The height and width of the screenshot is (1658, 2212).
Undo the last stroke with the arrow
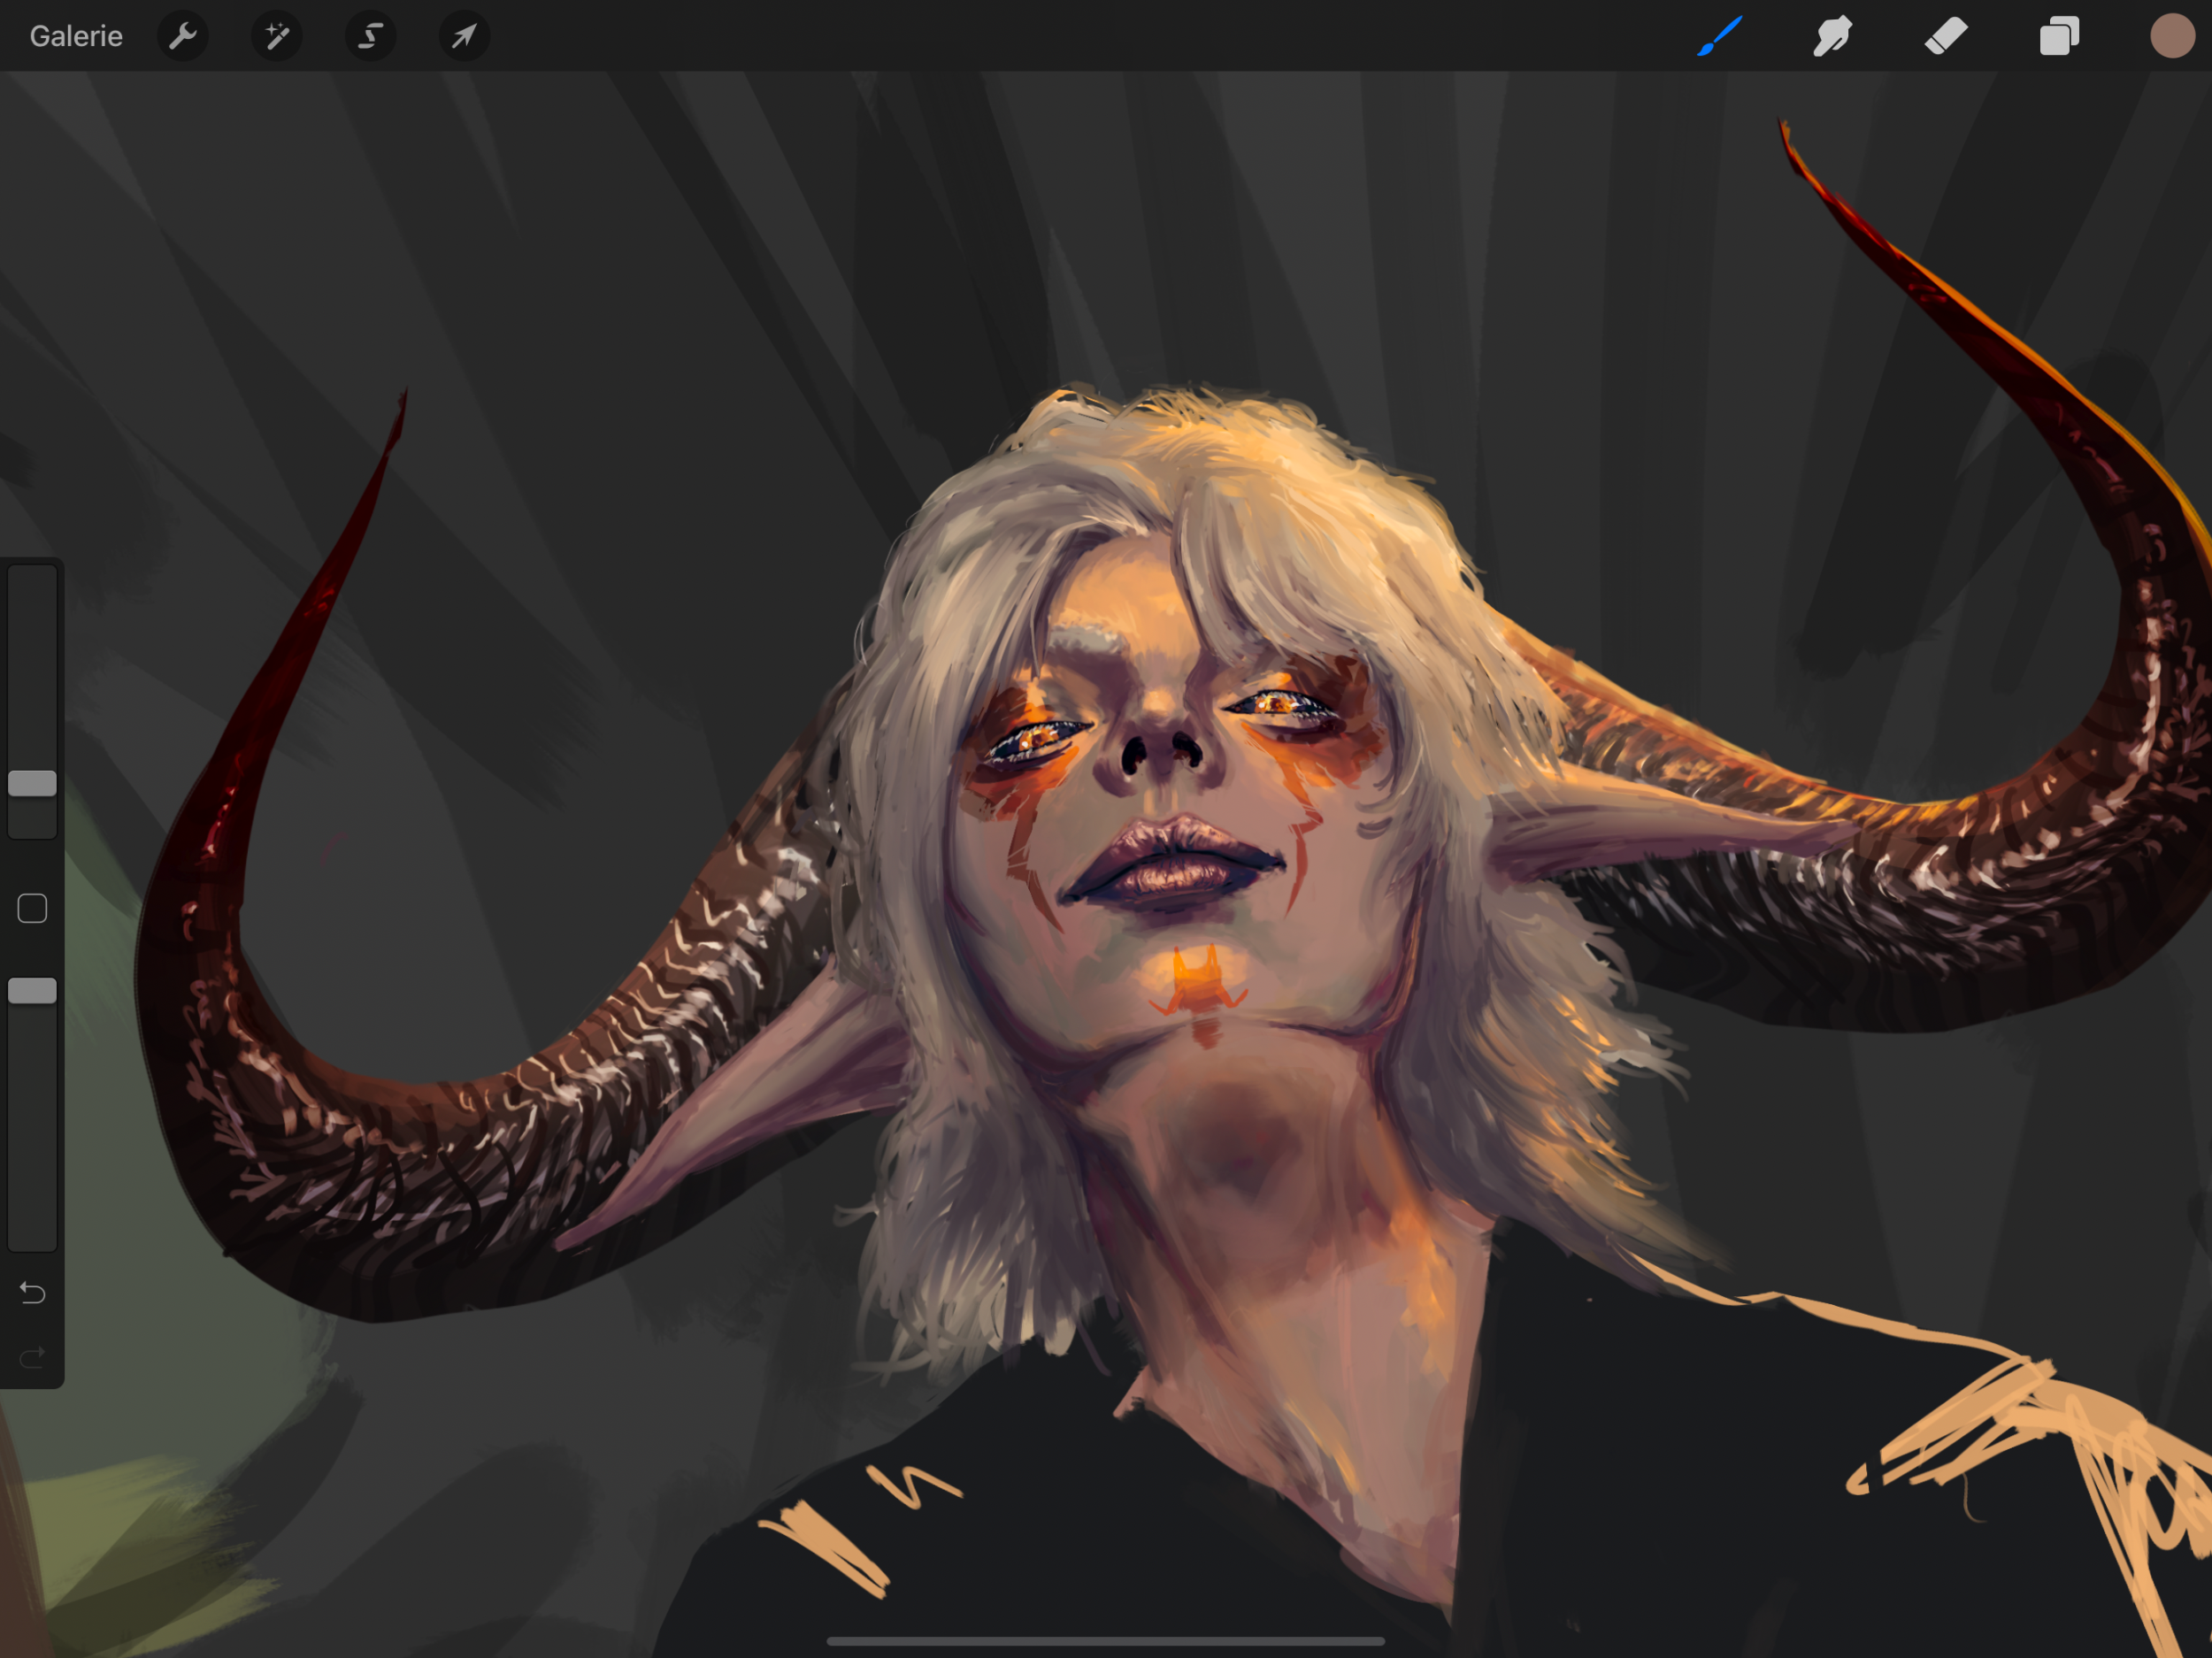[32, 1293]
